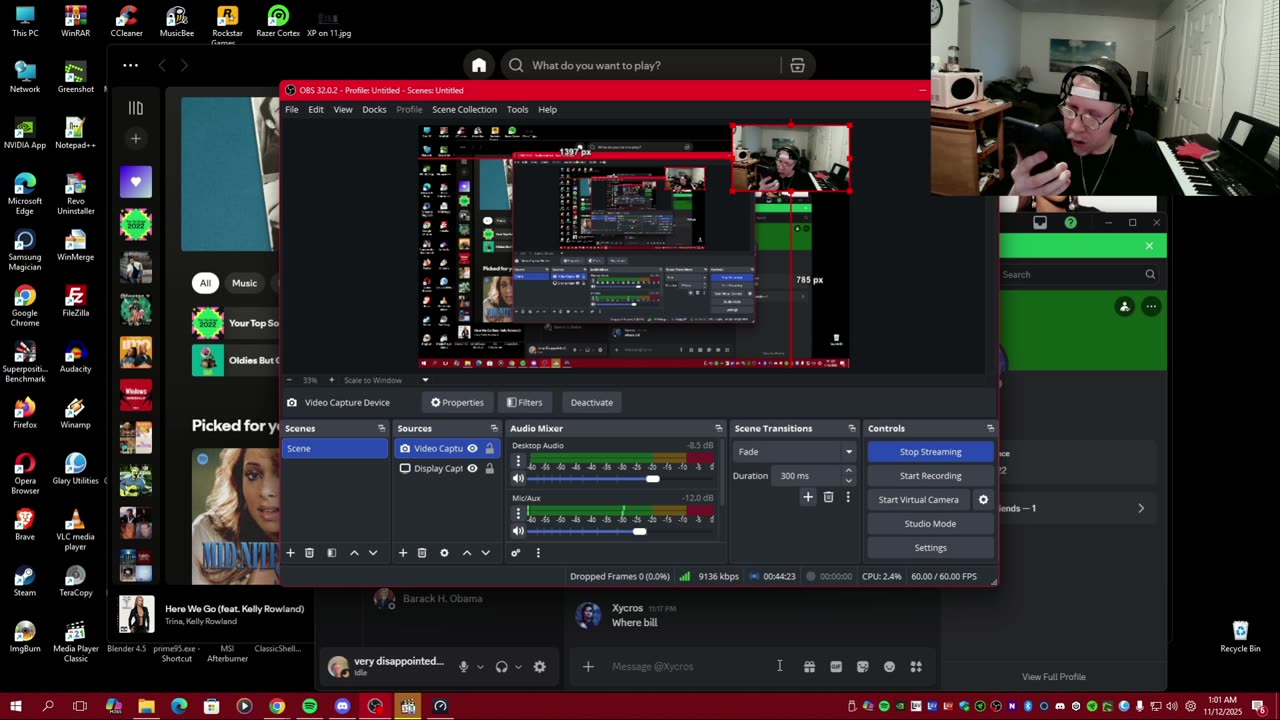Open the OBS Edit menu
This screenshot has height=720, width=1280.
(x=316, y=110)
